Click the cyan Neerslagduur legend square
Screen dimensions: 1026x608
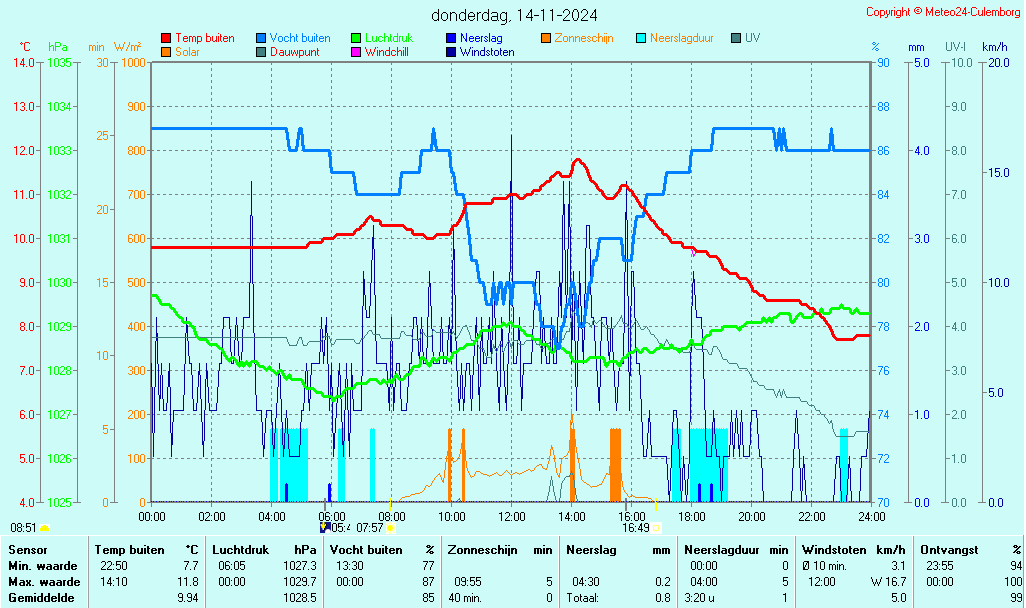coord(641,39)
